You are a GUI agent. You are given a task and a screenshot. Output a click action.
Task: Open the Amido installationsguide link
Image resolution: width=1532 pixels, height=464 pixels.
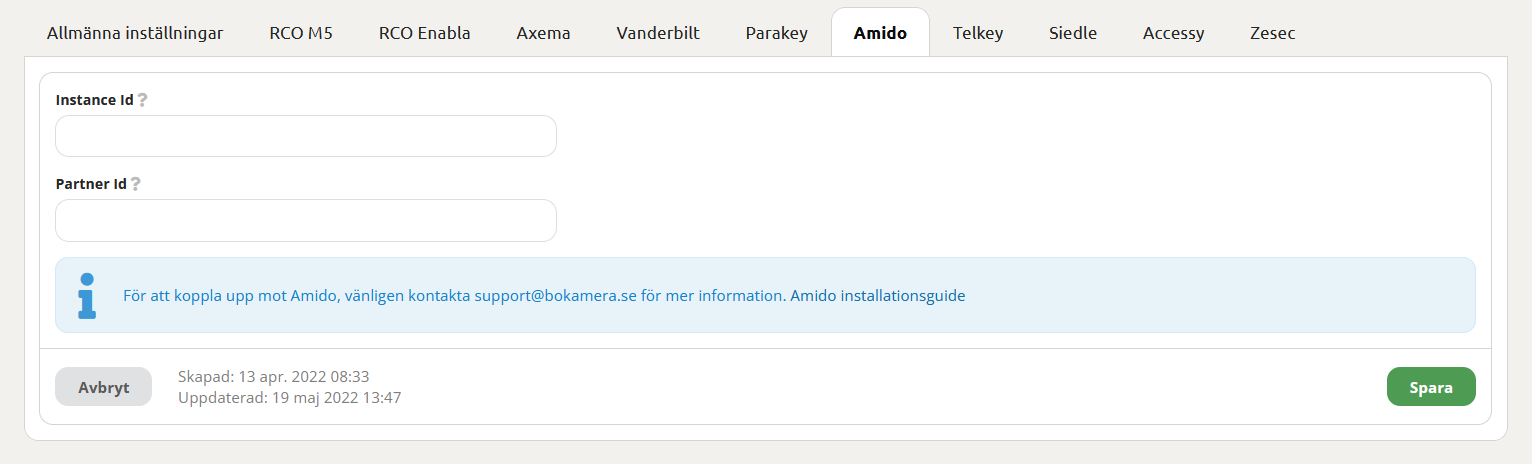877,296
